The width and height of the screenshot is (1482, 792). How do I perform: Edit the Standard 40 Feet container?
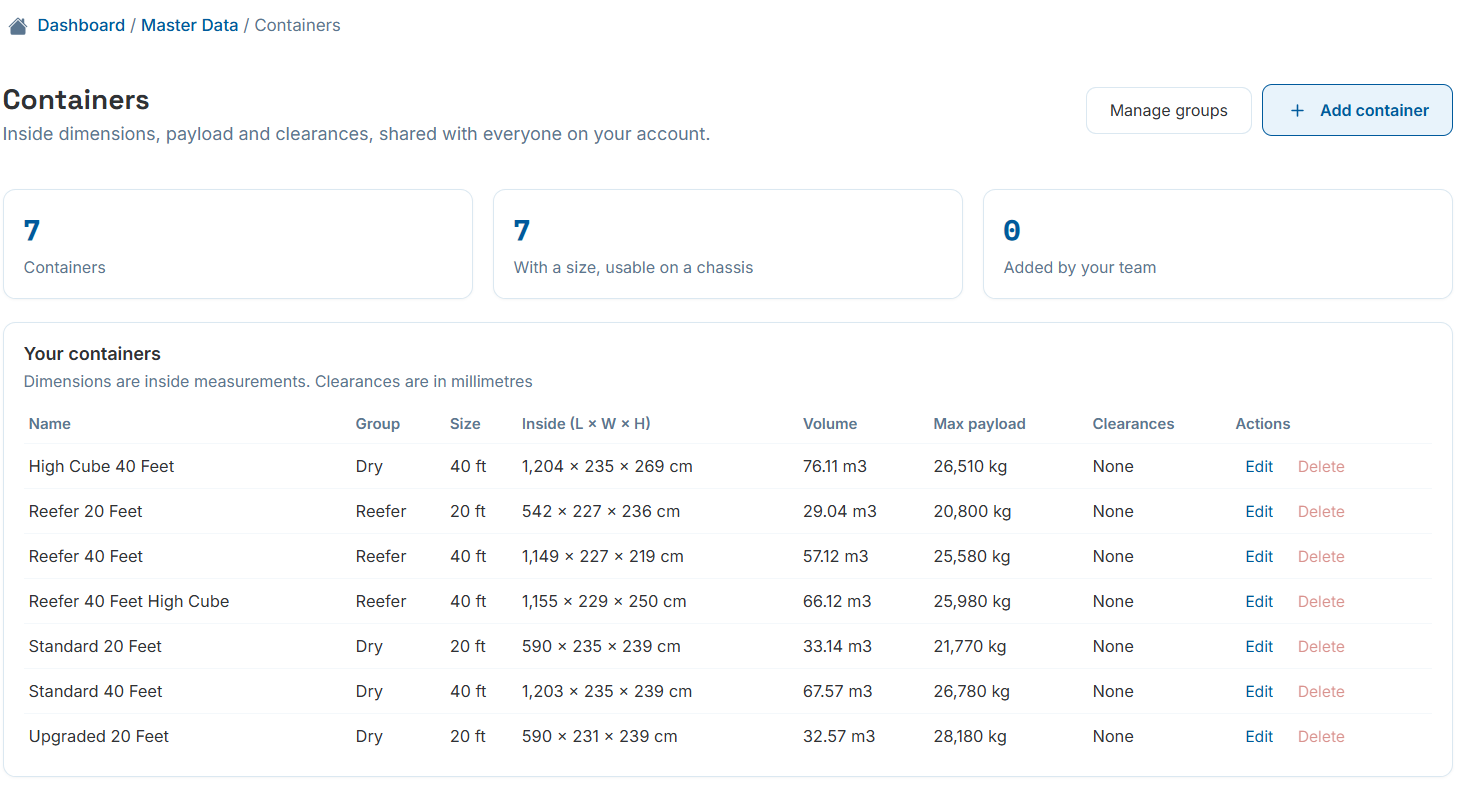click(x=1258, y=691)
